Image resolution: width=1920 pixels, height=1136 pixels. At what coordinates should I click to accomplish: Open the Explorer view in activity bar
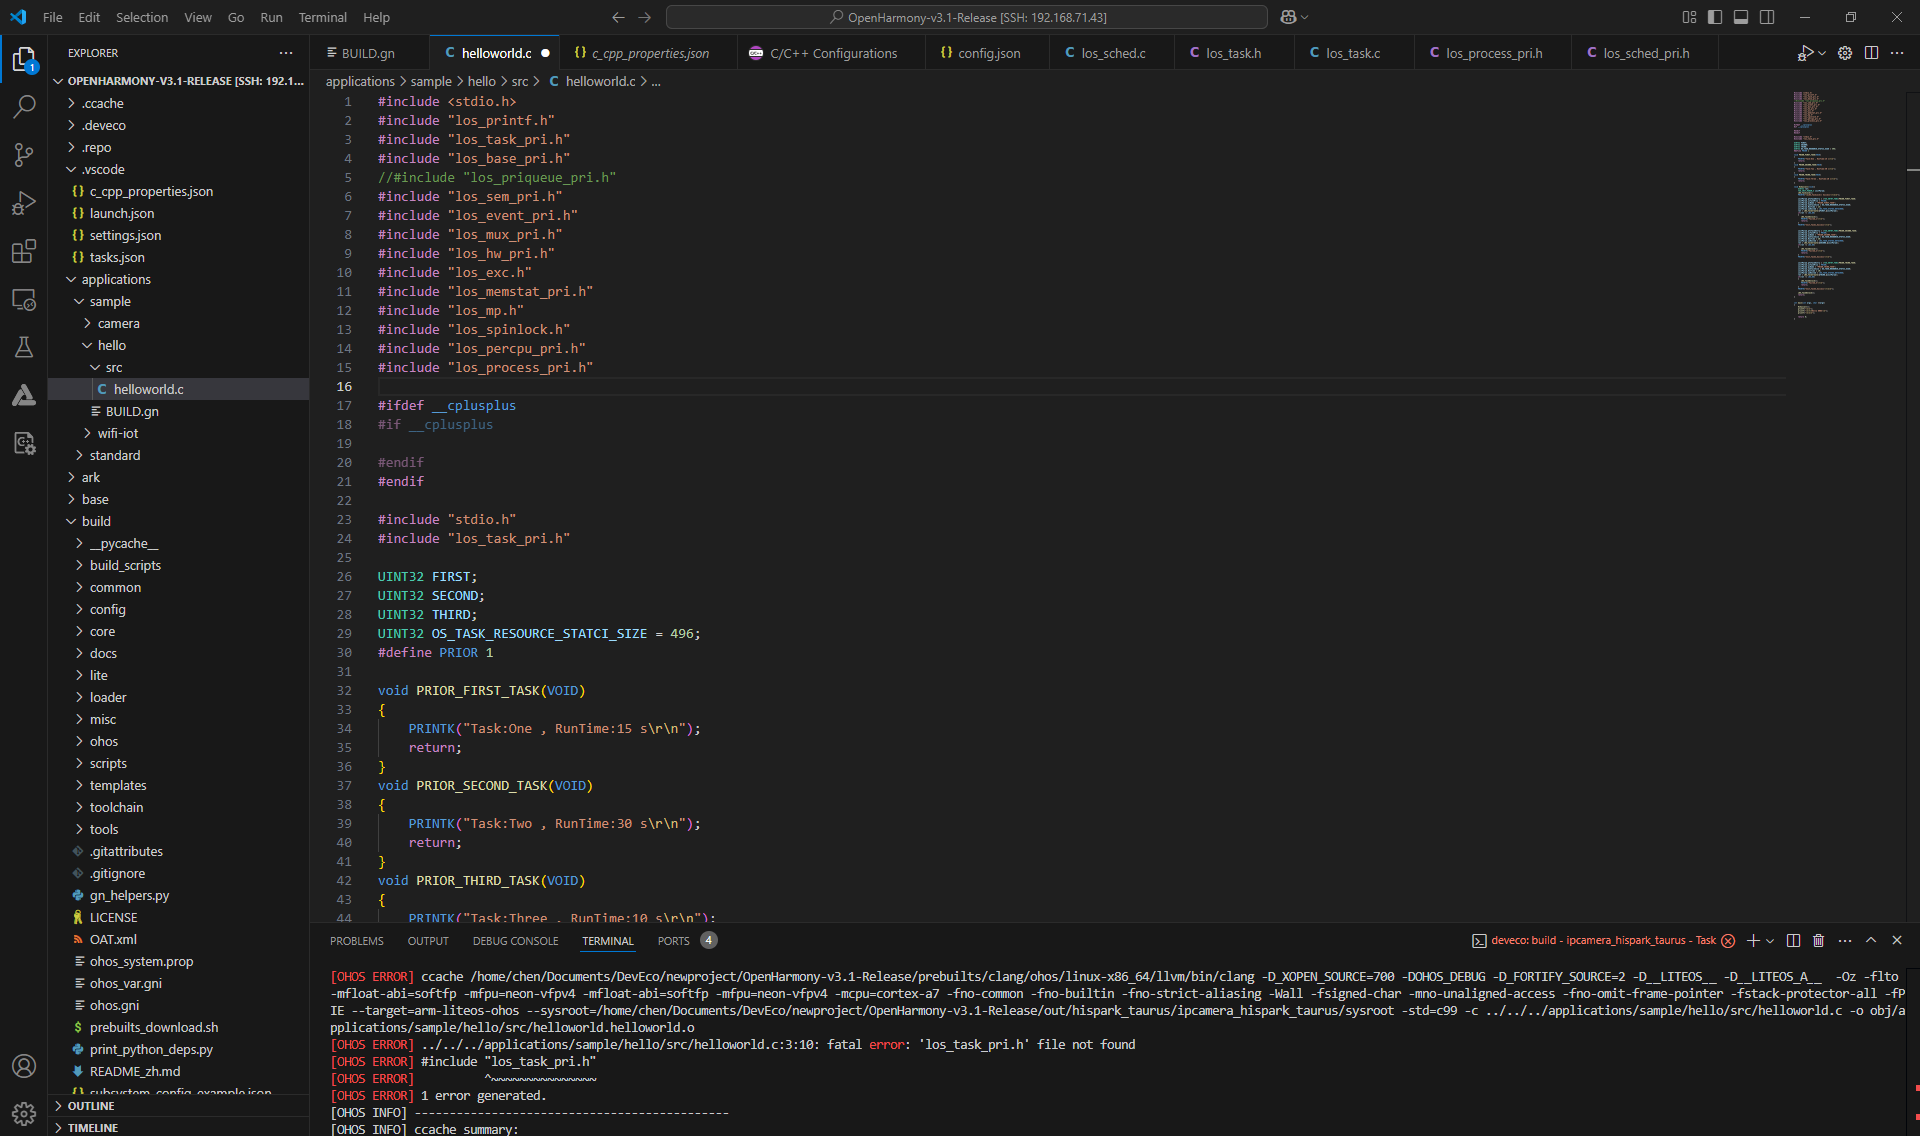coord(24,60)
